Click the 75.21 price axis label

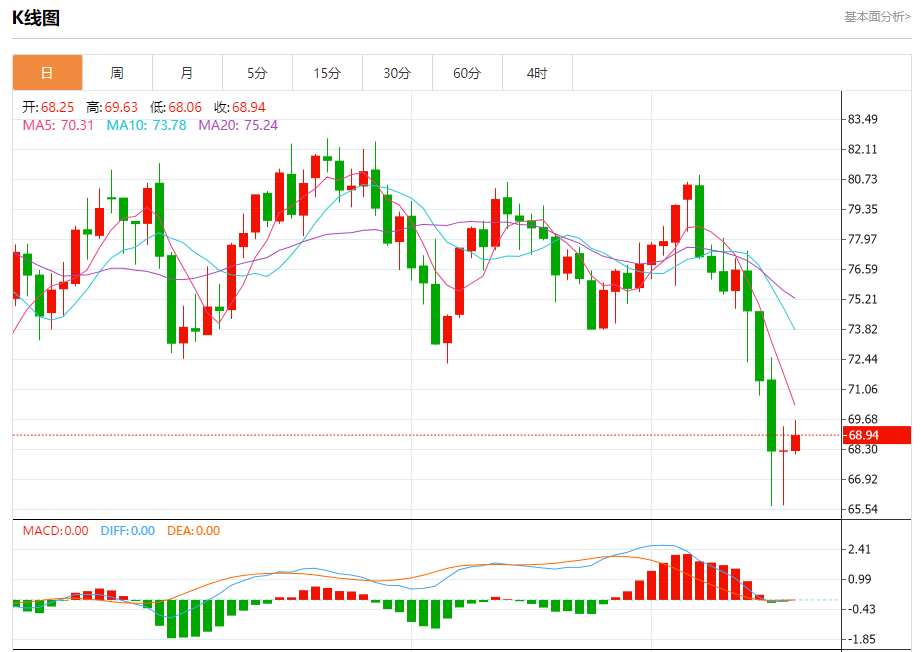tap(863, 299)
